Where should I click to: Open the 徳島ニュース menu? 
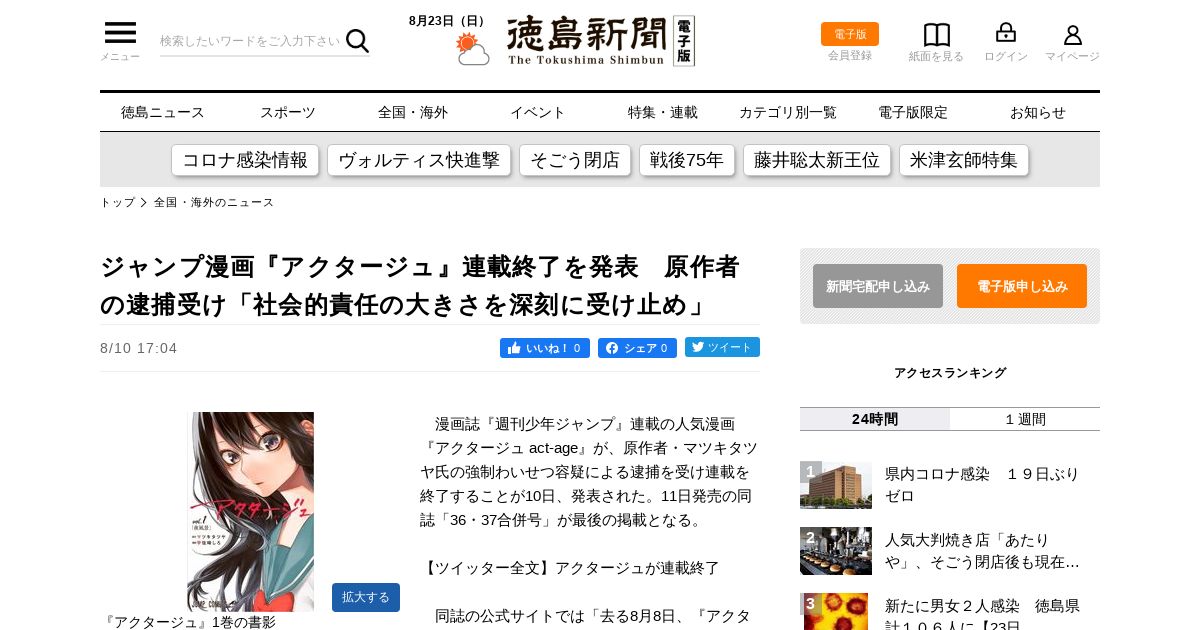pyautogui.click(x=163, y=112)
